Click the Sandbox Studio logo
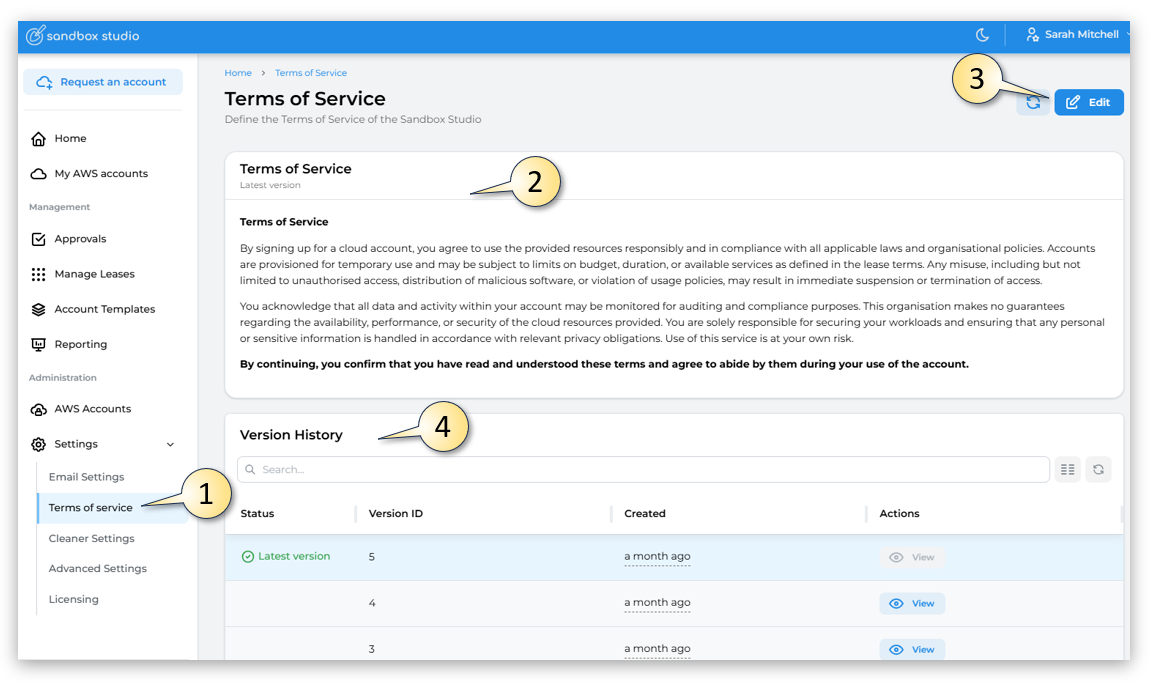 [82, 36]
